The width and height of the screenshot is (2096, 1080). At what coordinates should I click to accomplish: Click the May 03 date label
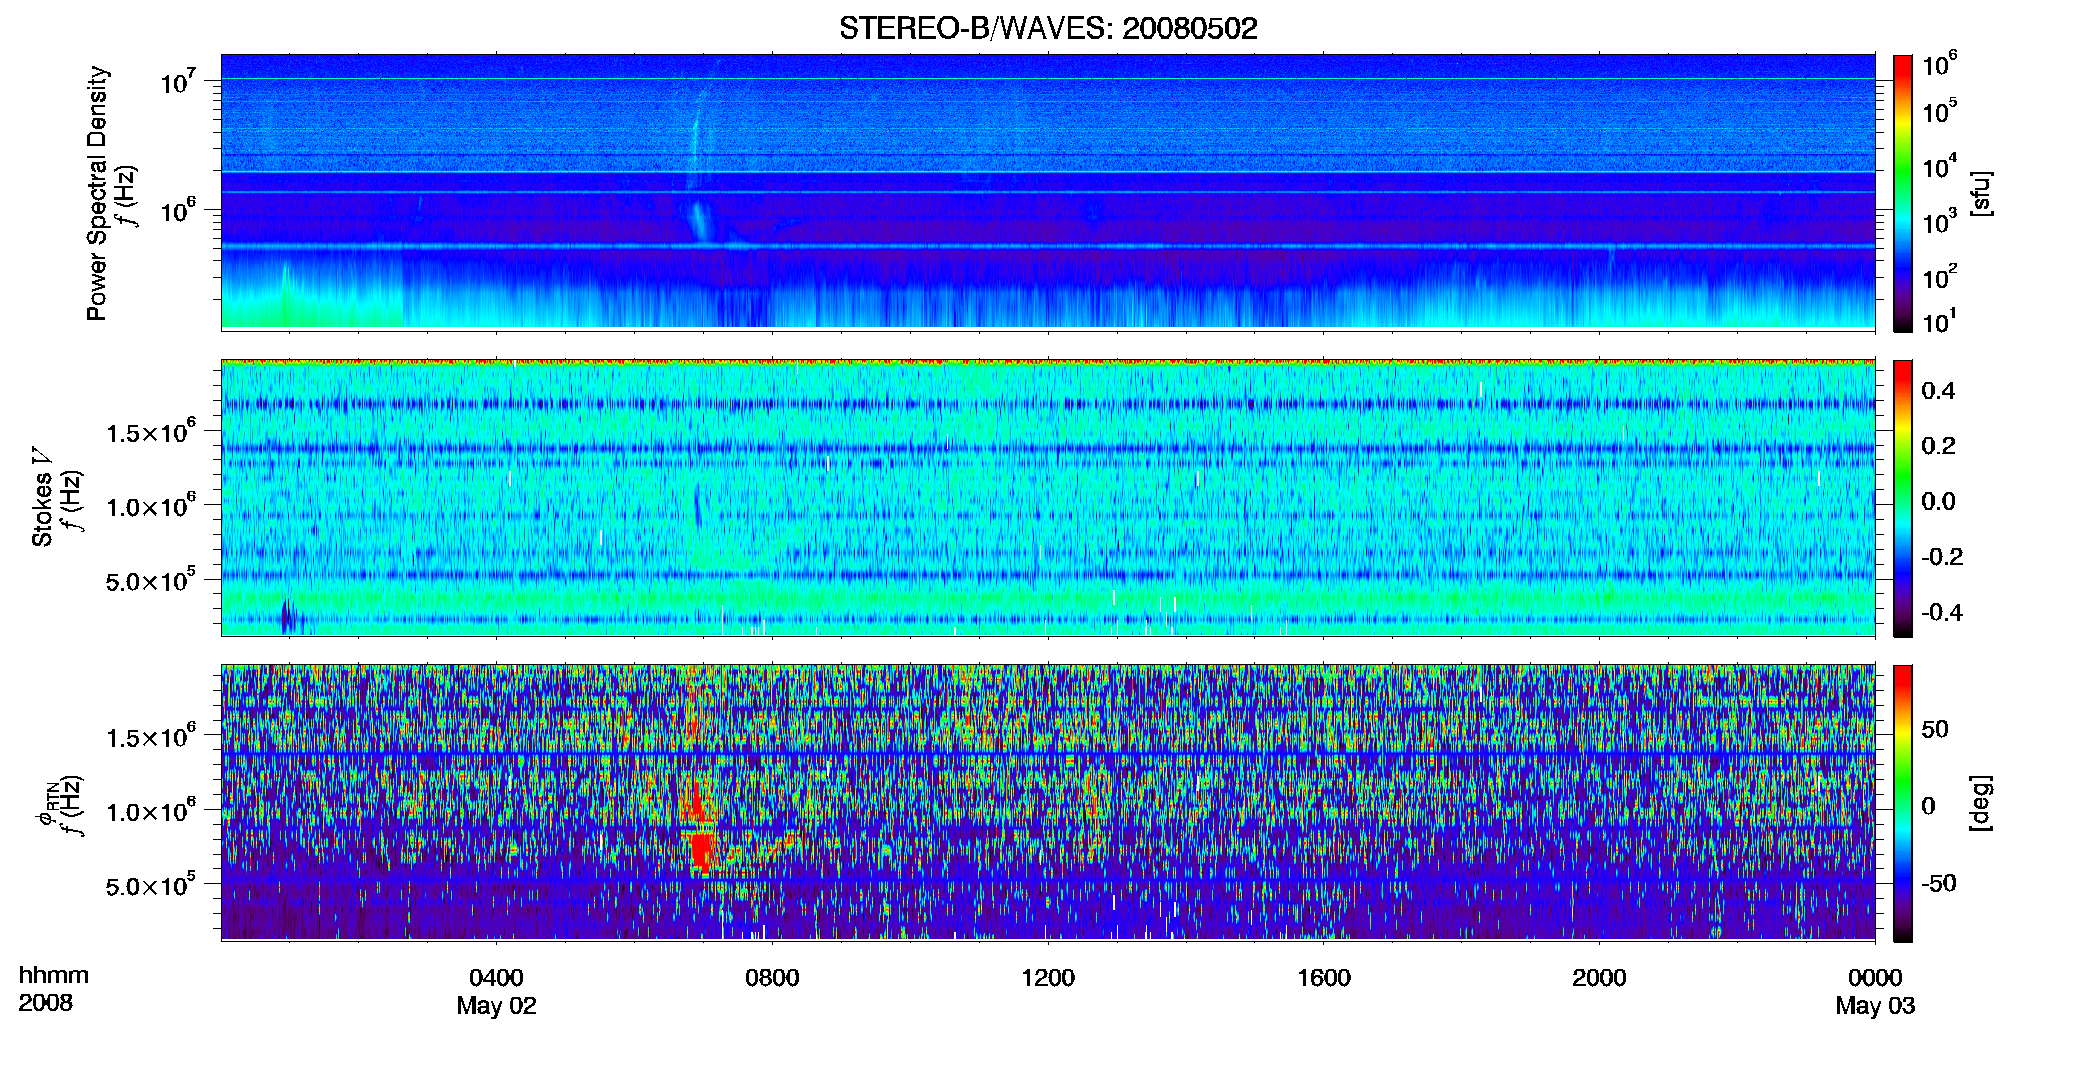coord(1875,1006)
